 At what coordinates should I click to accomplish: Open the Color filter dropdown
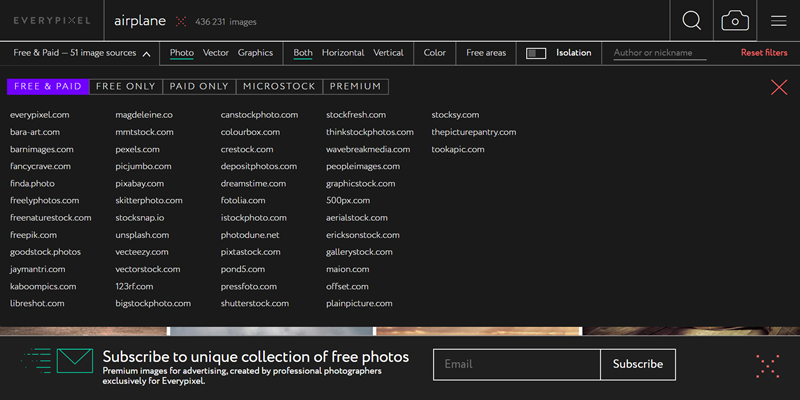tap(435, 53)
